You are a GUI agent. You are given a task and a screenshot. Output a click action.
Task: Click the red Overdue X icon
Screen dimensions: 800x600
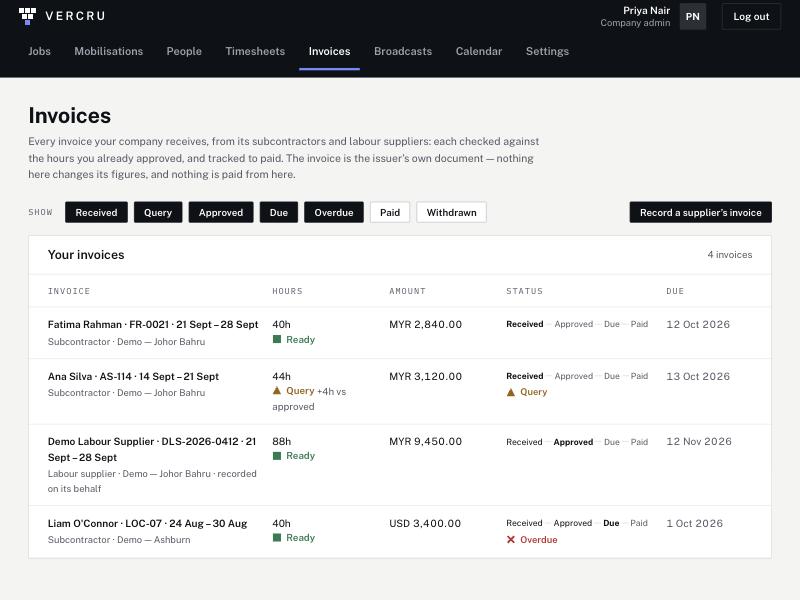pos(511,539)
